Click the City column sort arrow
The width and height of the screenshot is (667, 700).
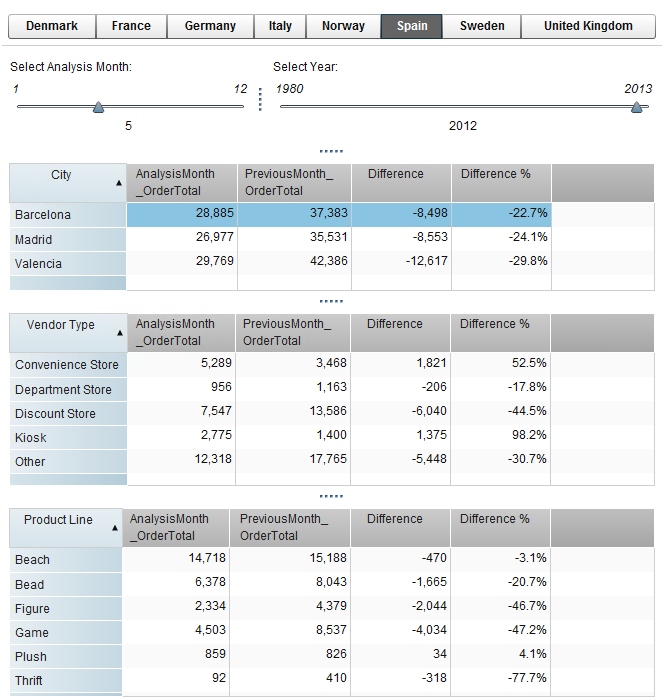(x=119, y=183)
